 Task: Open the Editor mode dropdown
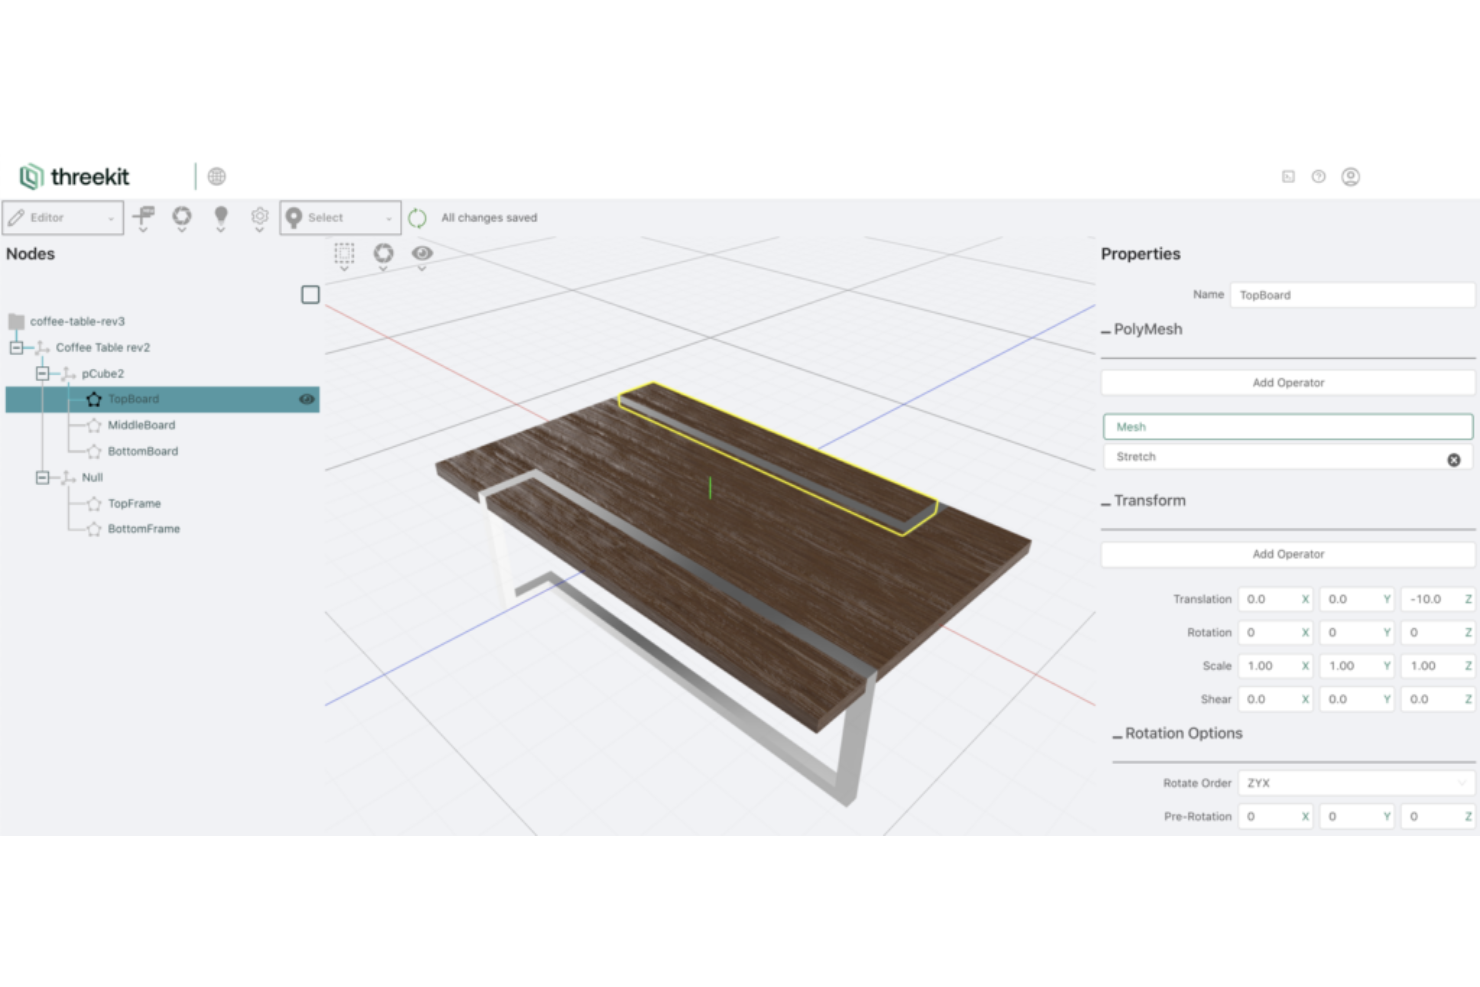point(63,218)
